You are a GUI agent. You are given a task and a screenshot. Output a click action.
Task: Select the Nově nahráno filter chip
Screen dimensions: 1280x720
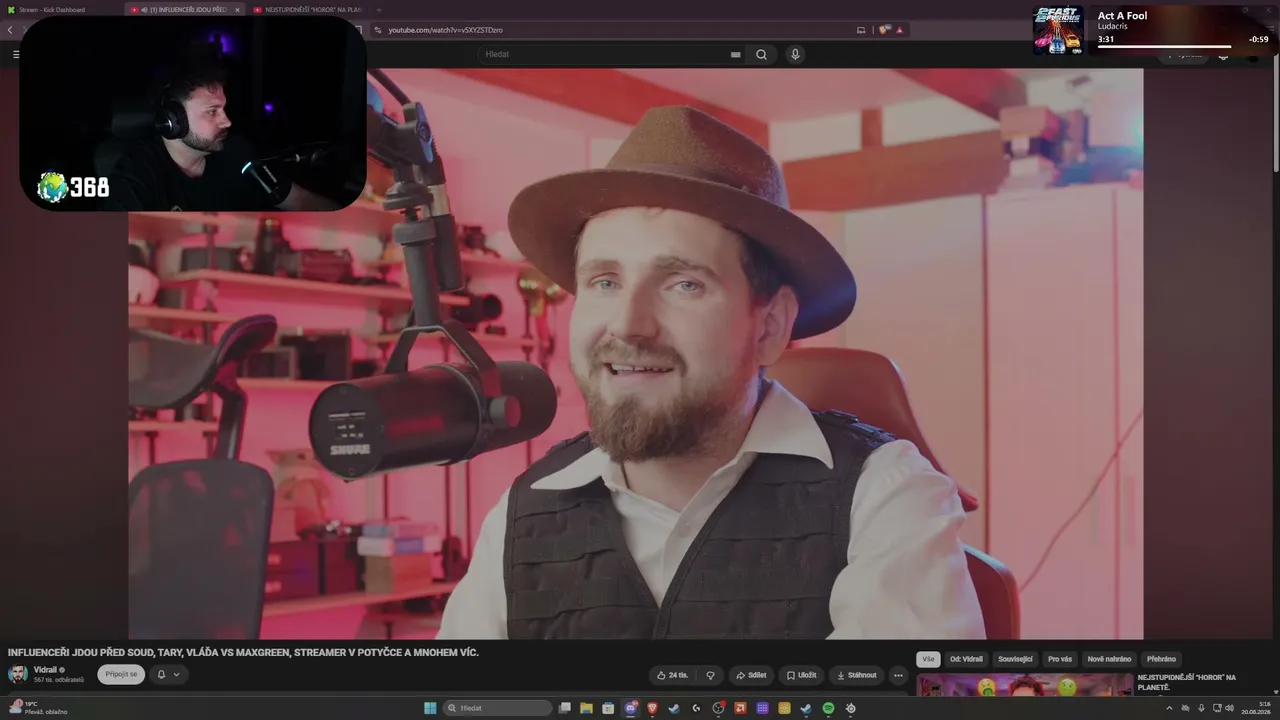click(x=1109, y=659)
